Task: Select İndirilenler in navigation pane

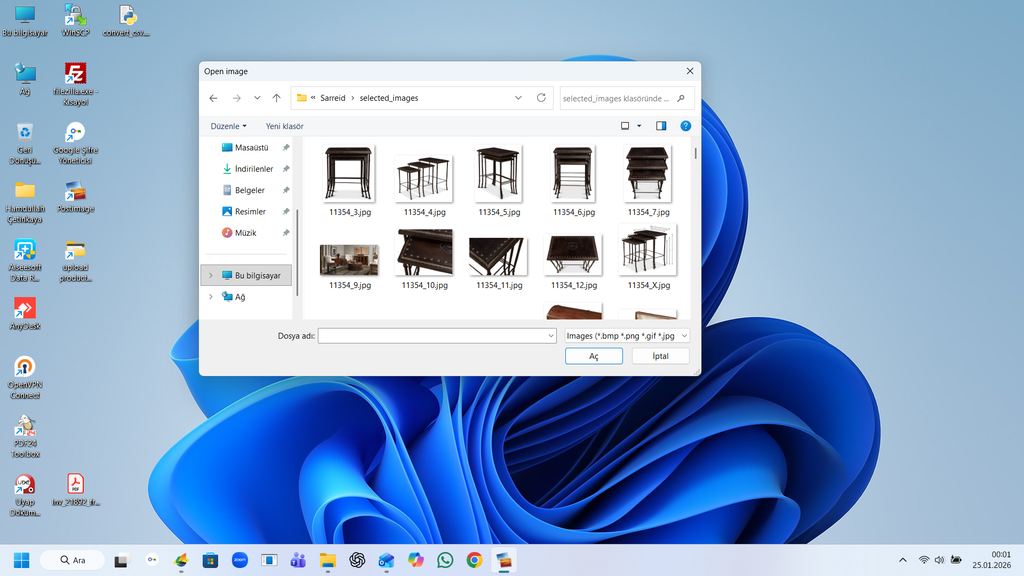Action: point(253,168)
